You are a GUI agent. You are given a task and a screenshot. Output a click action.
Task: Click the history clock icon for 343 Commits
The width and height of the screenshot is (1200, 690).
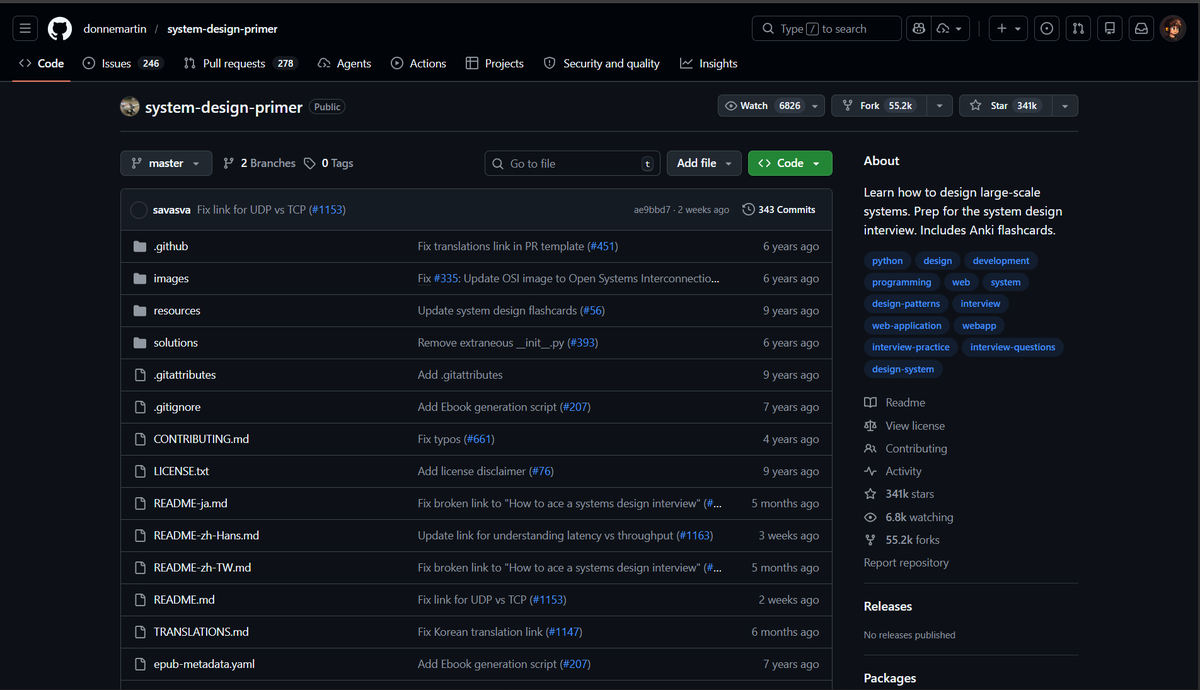click(x=748, y=210)
